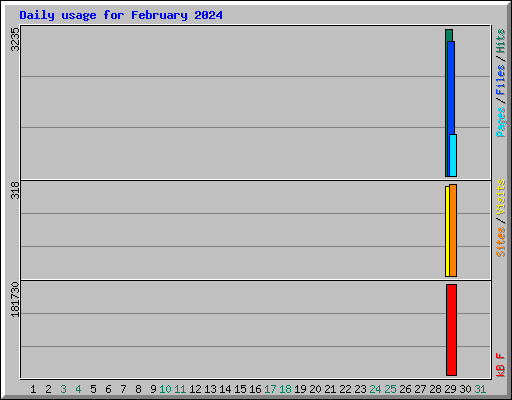Click day number 8 on x-axis
Viewport: 512px width, 400px height.
(138, 389)
